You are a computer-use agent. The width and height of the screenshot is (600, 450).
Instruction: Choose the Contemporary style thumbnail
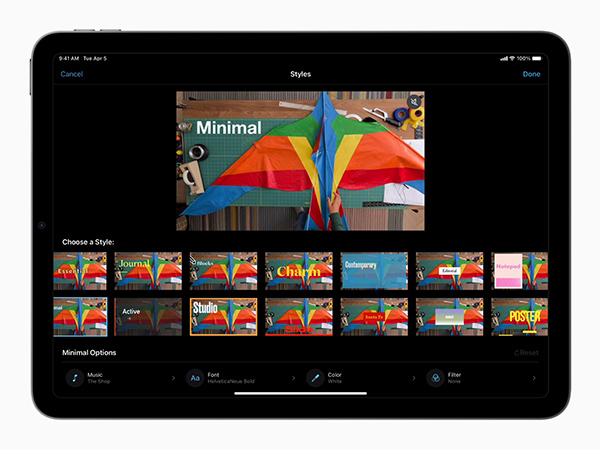pos(374,271)
